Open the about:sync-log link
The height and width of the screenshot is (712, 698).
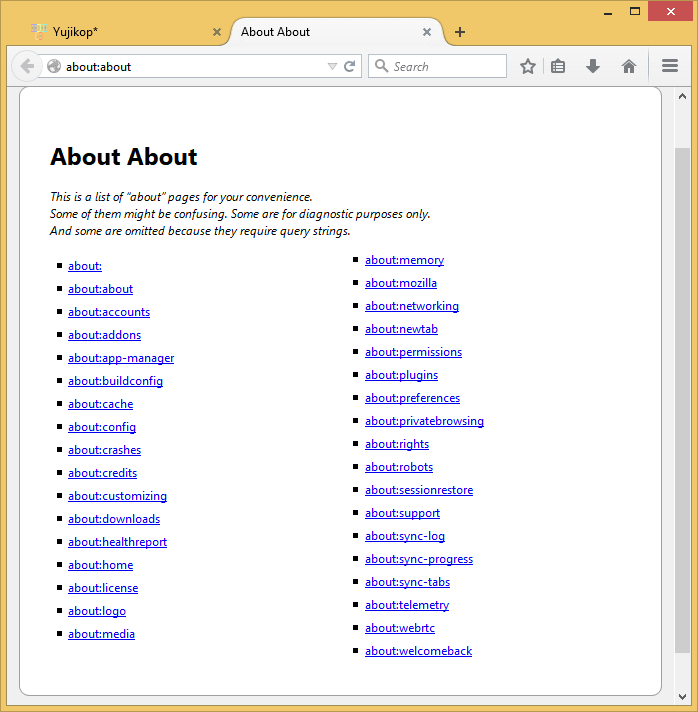(405, 536)
